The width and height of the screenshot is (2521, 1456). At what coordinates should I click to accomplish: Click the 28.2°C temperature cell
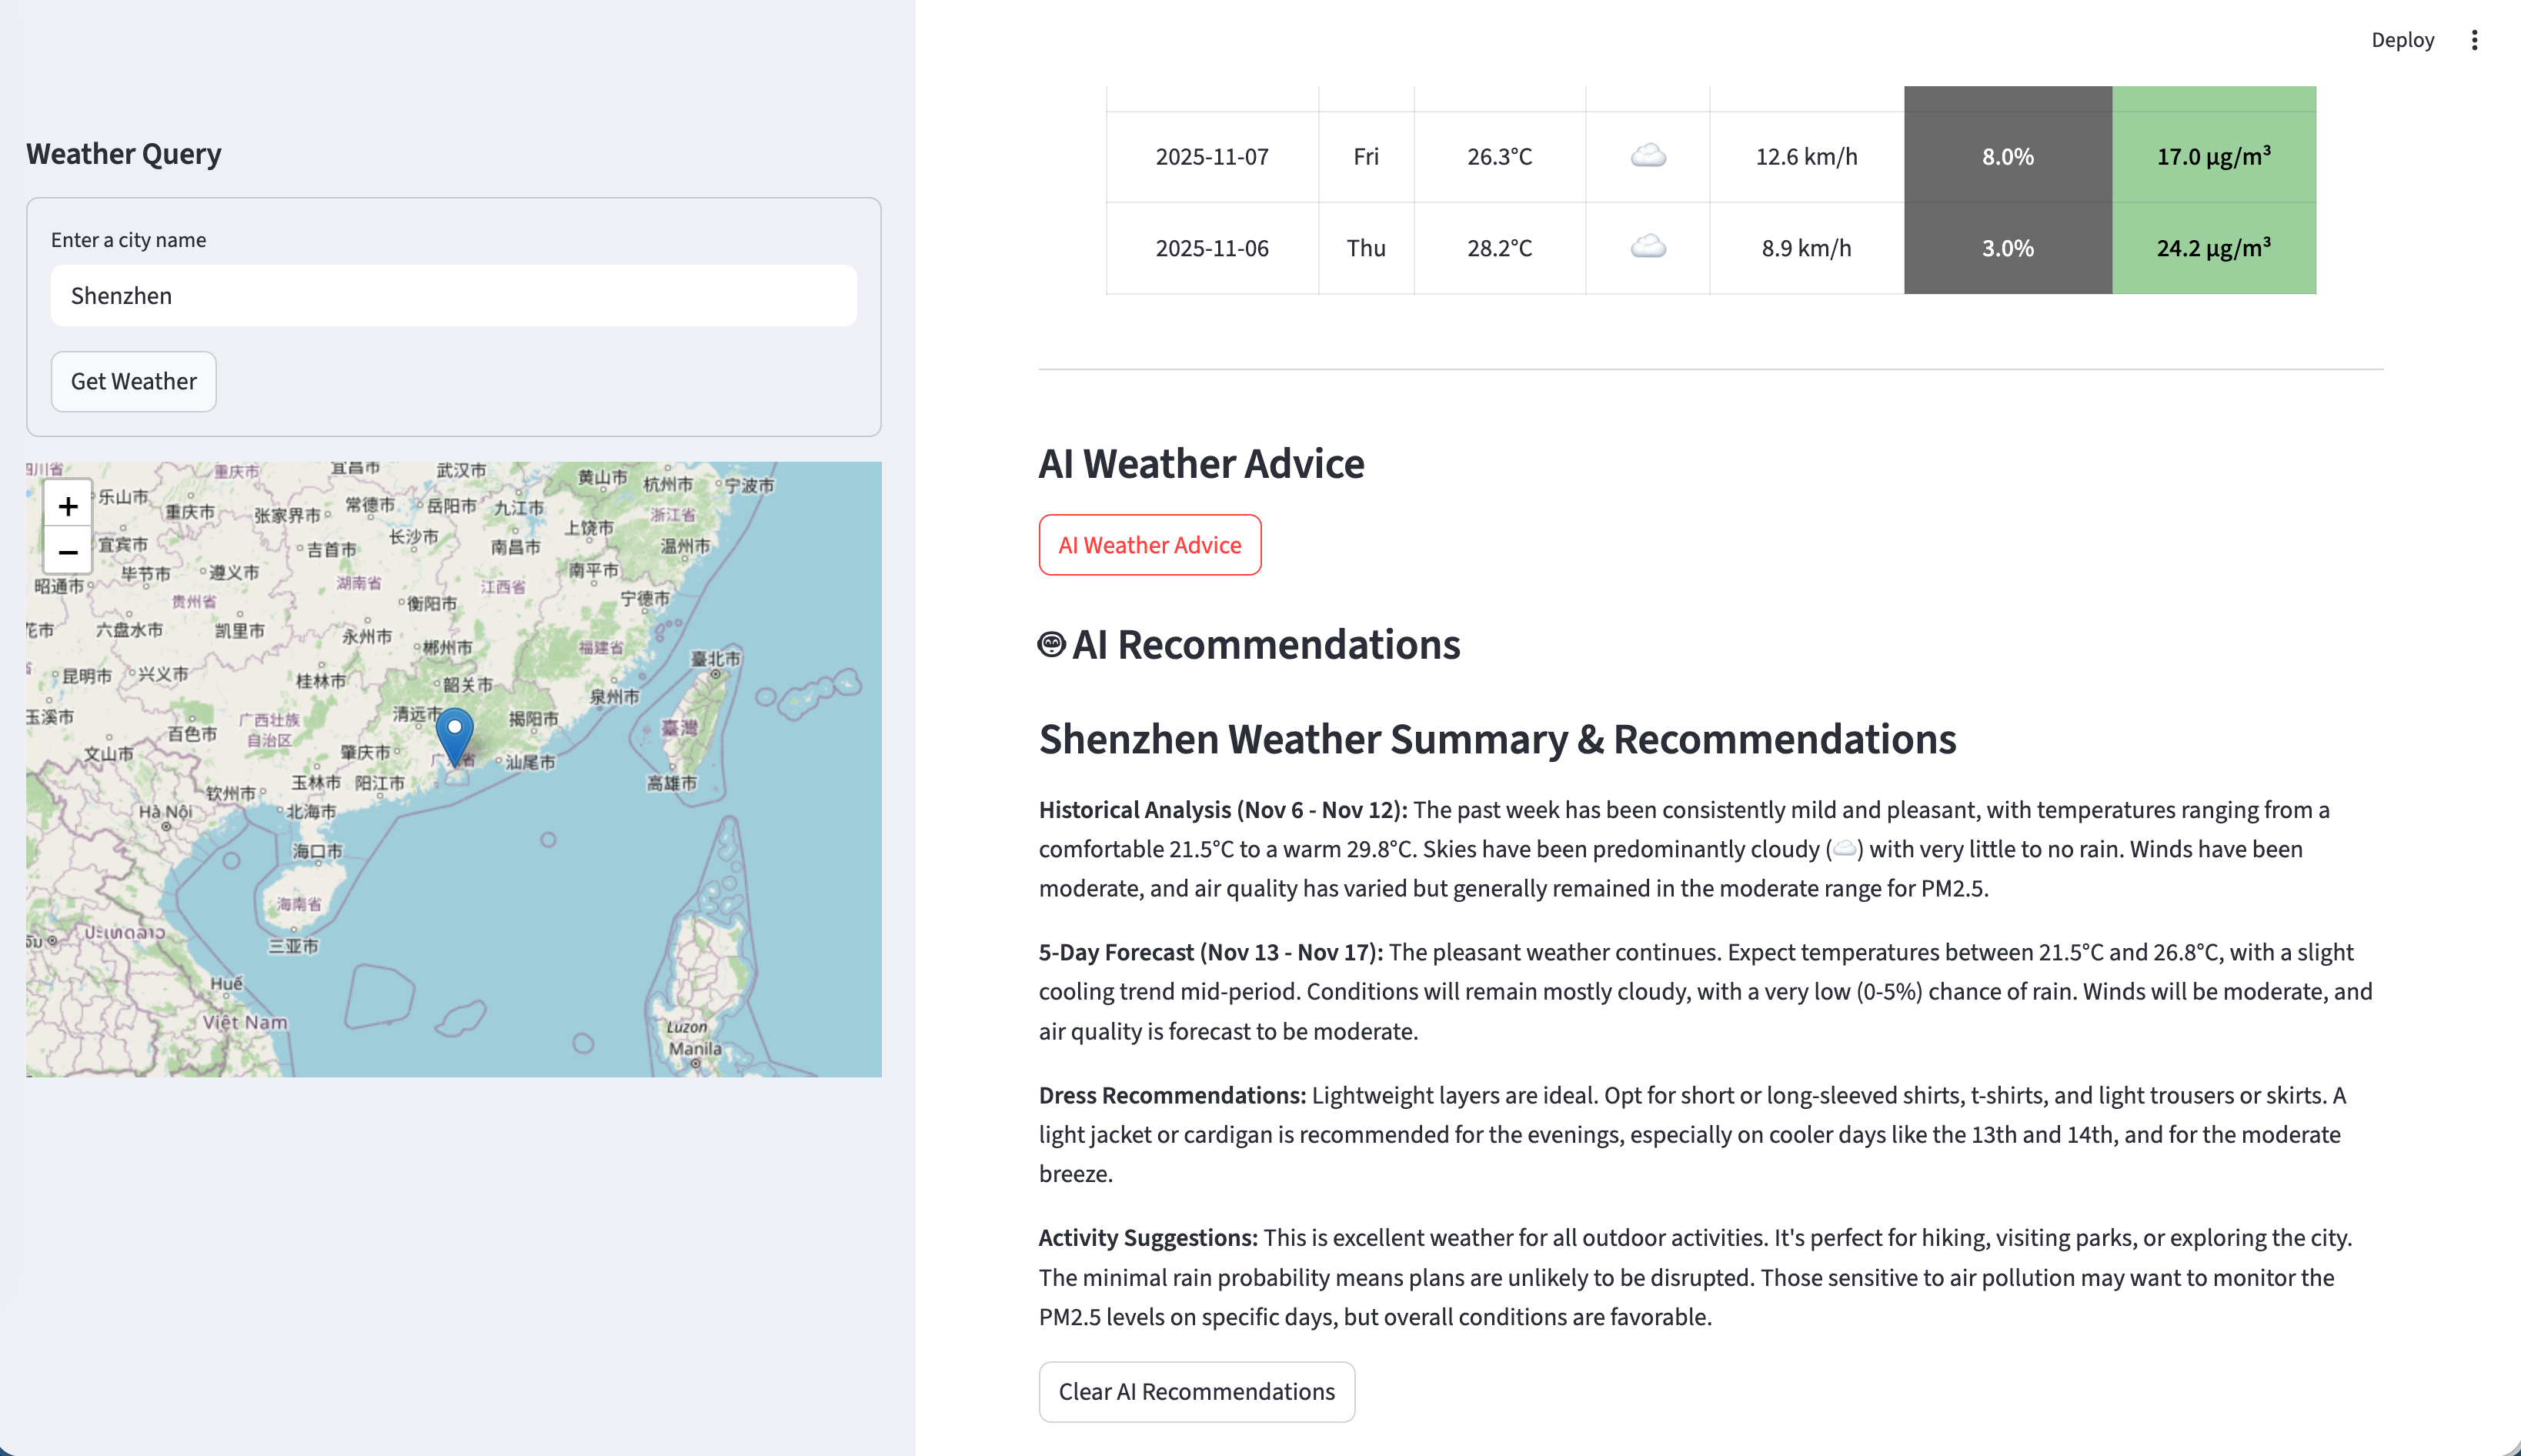1499,248
